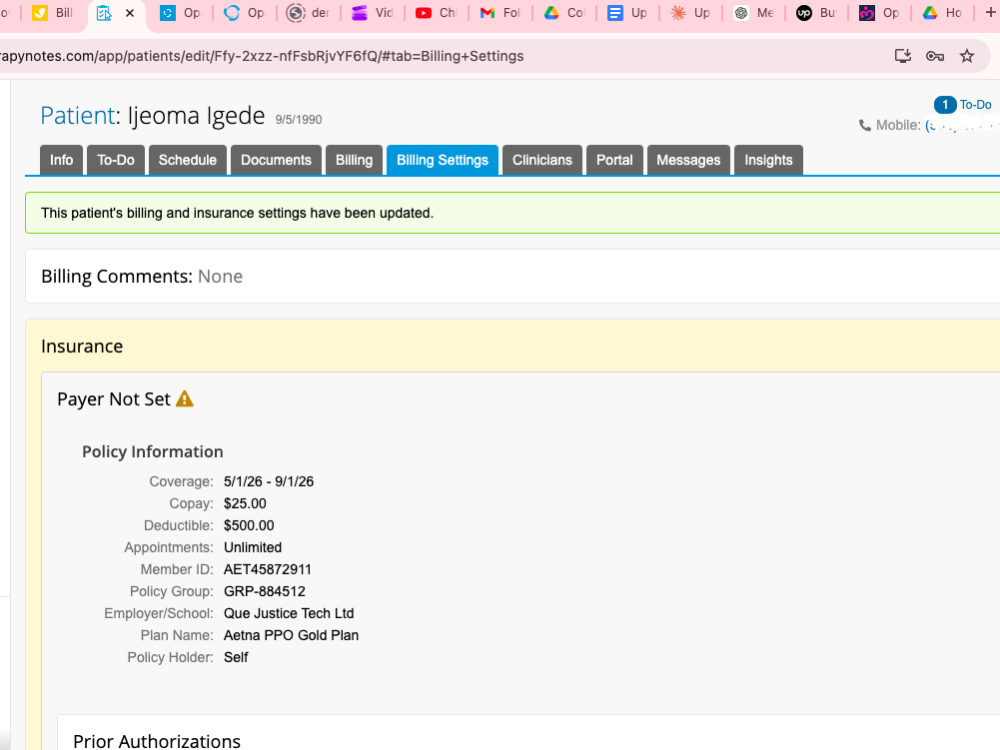Open the Upwork Bu browser tab
This screenshot has width=1000, height=750.
[817, 13]
